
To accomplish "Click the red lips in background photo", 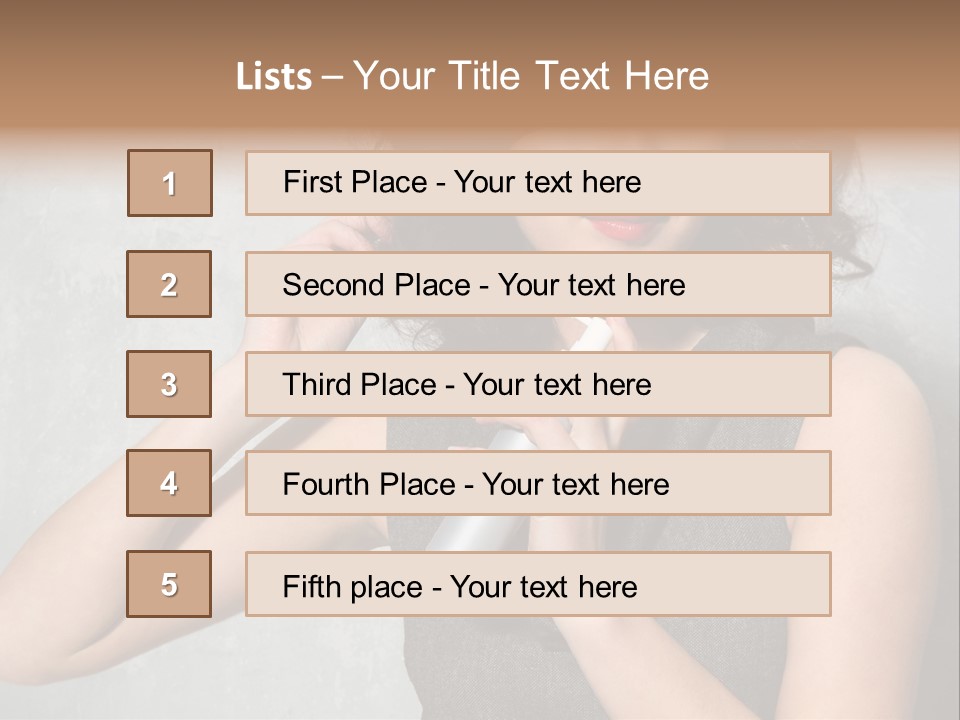I will [622, 228].
